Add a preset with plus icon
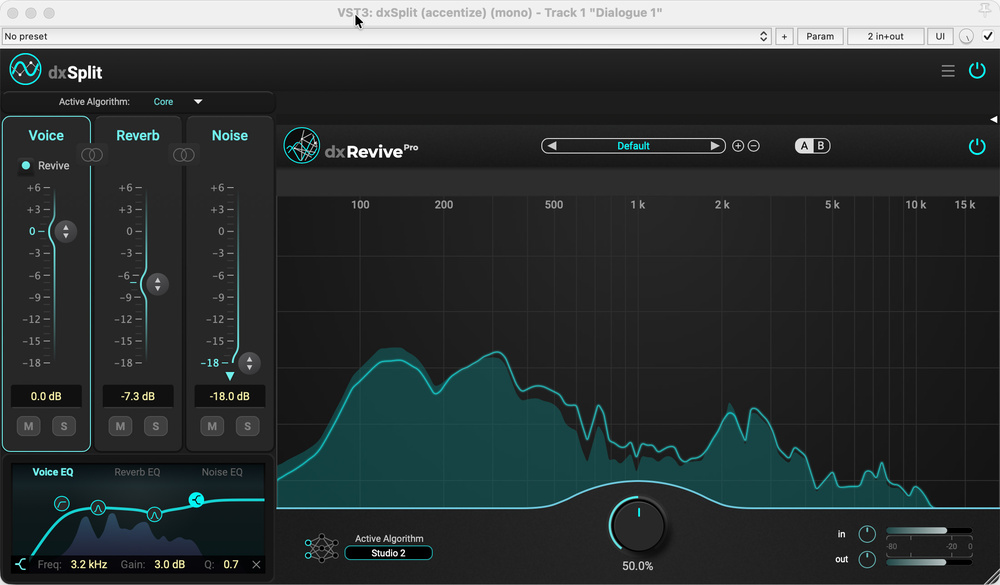 pos(738,146)
